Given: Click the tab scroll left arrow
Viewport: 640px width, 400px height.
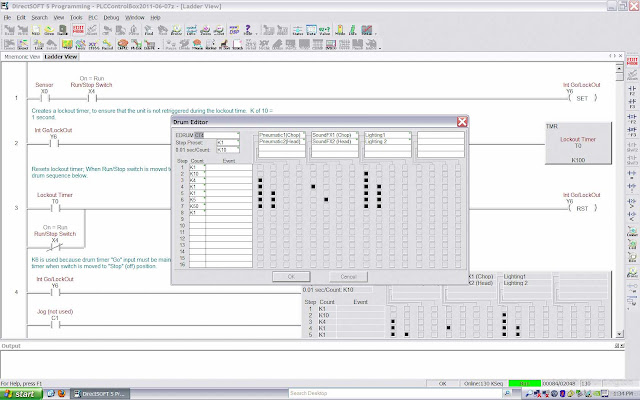Looking at the screenshot, I should pyautogui.click(x=611, y=56).
